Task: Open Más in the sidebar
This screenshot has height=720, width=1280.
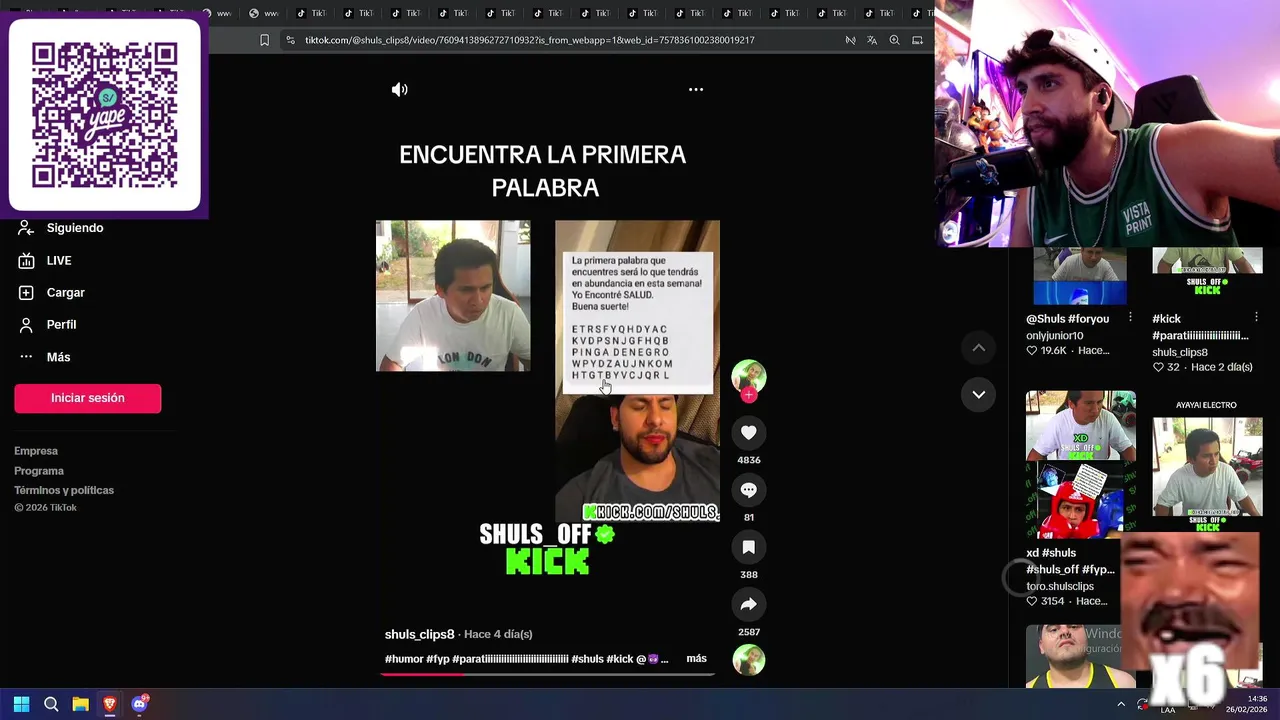Action: point(44,357)
